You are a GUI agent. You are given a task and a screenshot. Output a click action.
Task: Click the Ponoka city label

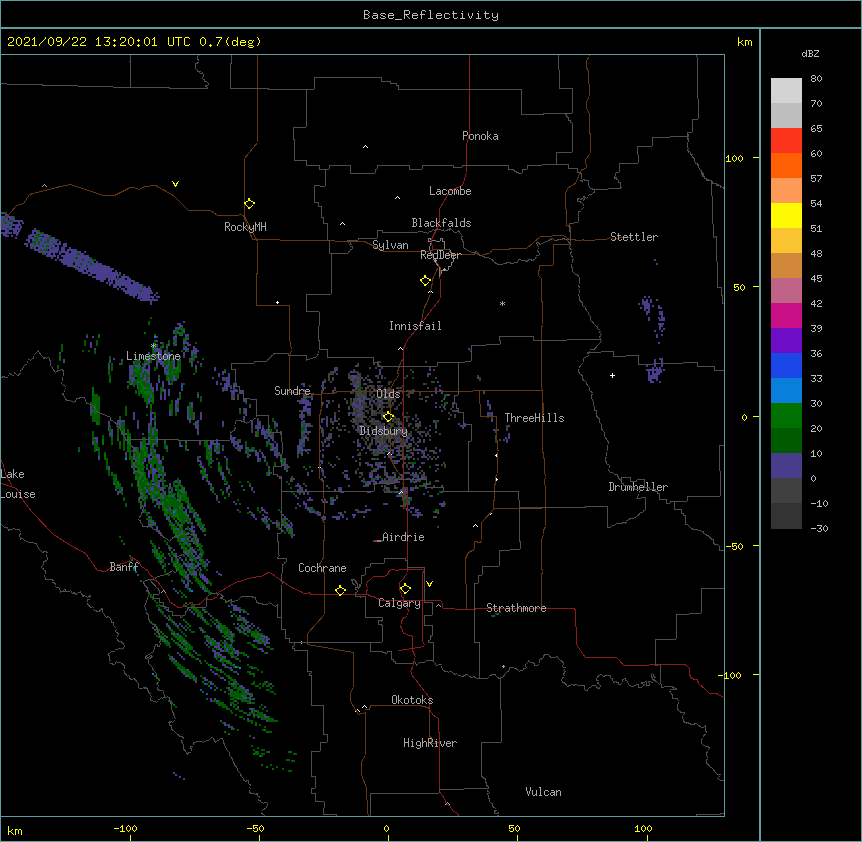(480, 136)
